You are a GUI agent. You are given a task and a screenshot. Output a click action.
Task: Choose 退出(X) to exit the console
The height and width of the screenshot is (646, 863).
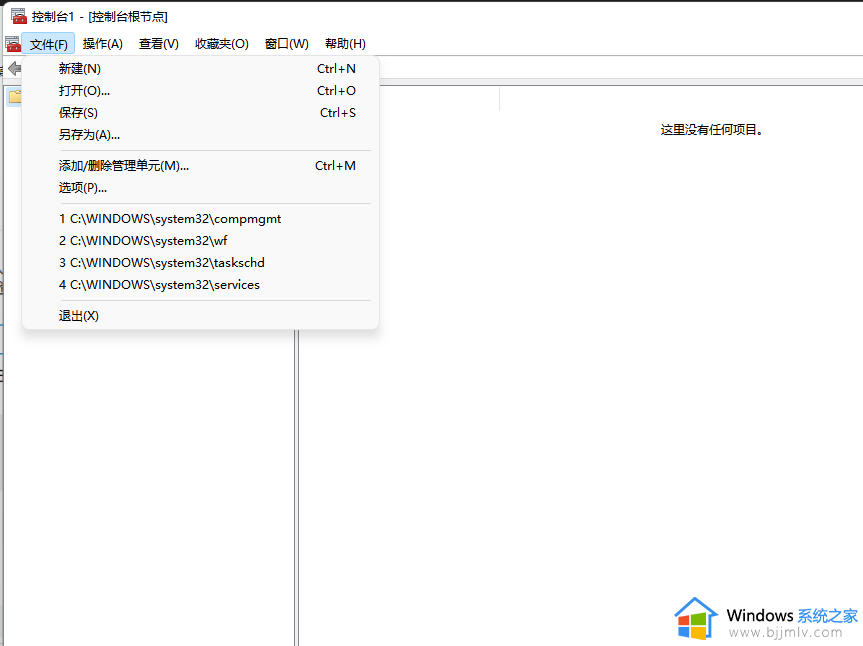coord(200,316)
